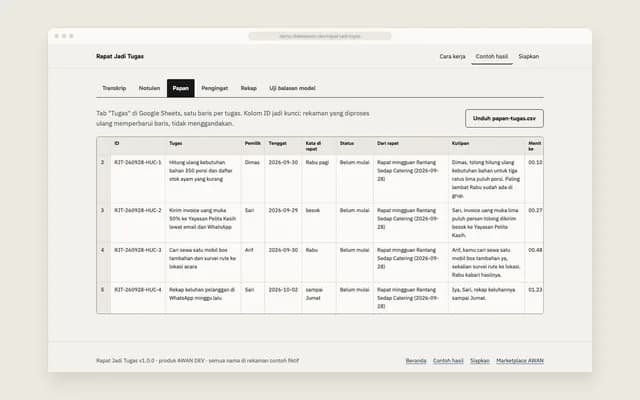Click the Kata di rapat column header
This screenshot has height=400, width=640.
click(x=319, y=146)
